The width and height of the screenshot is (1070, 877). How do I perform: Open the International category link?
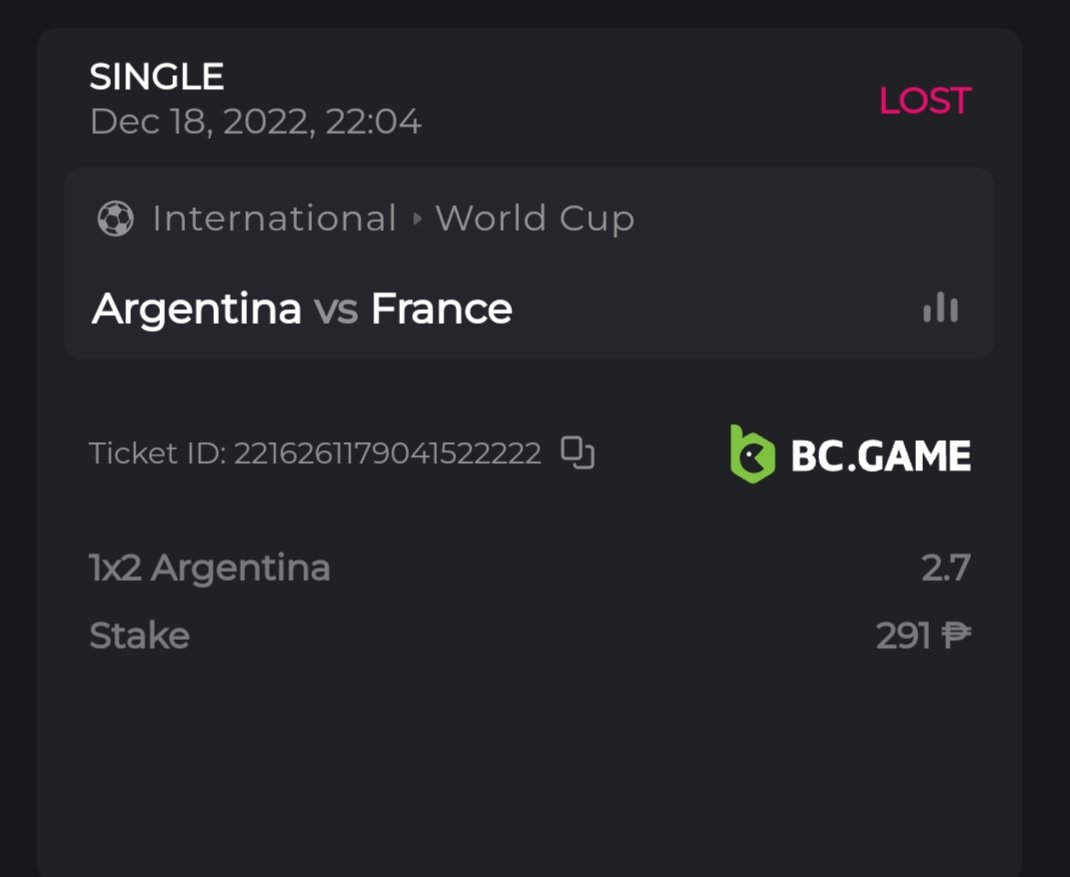[x=274, y=219]
